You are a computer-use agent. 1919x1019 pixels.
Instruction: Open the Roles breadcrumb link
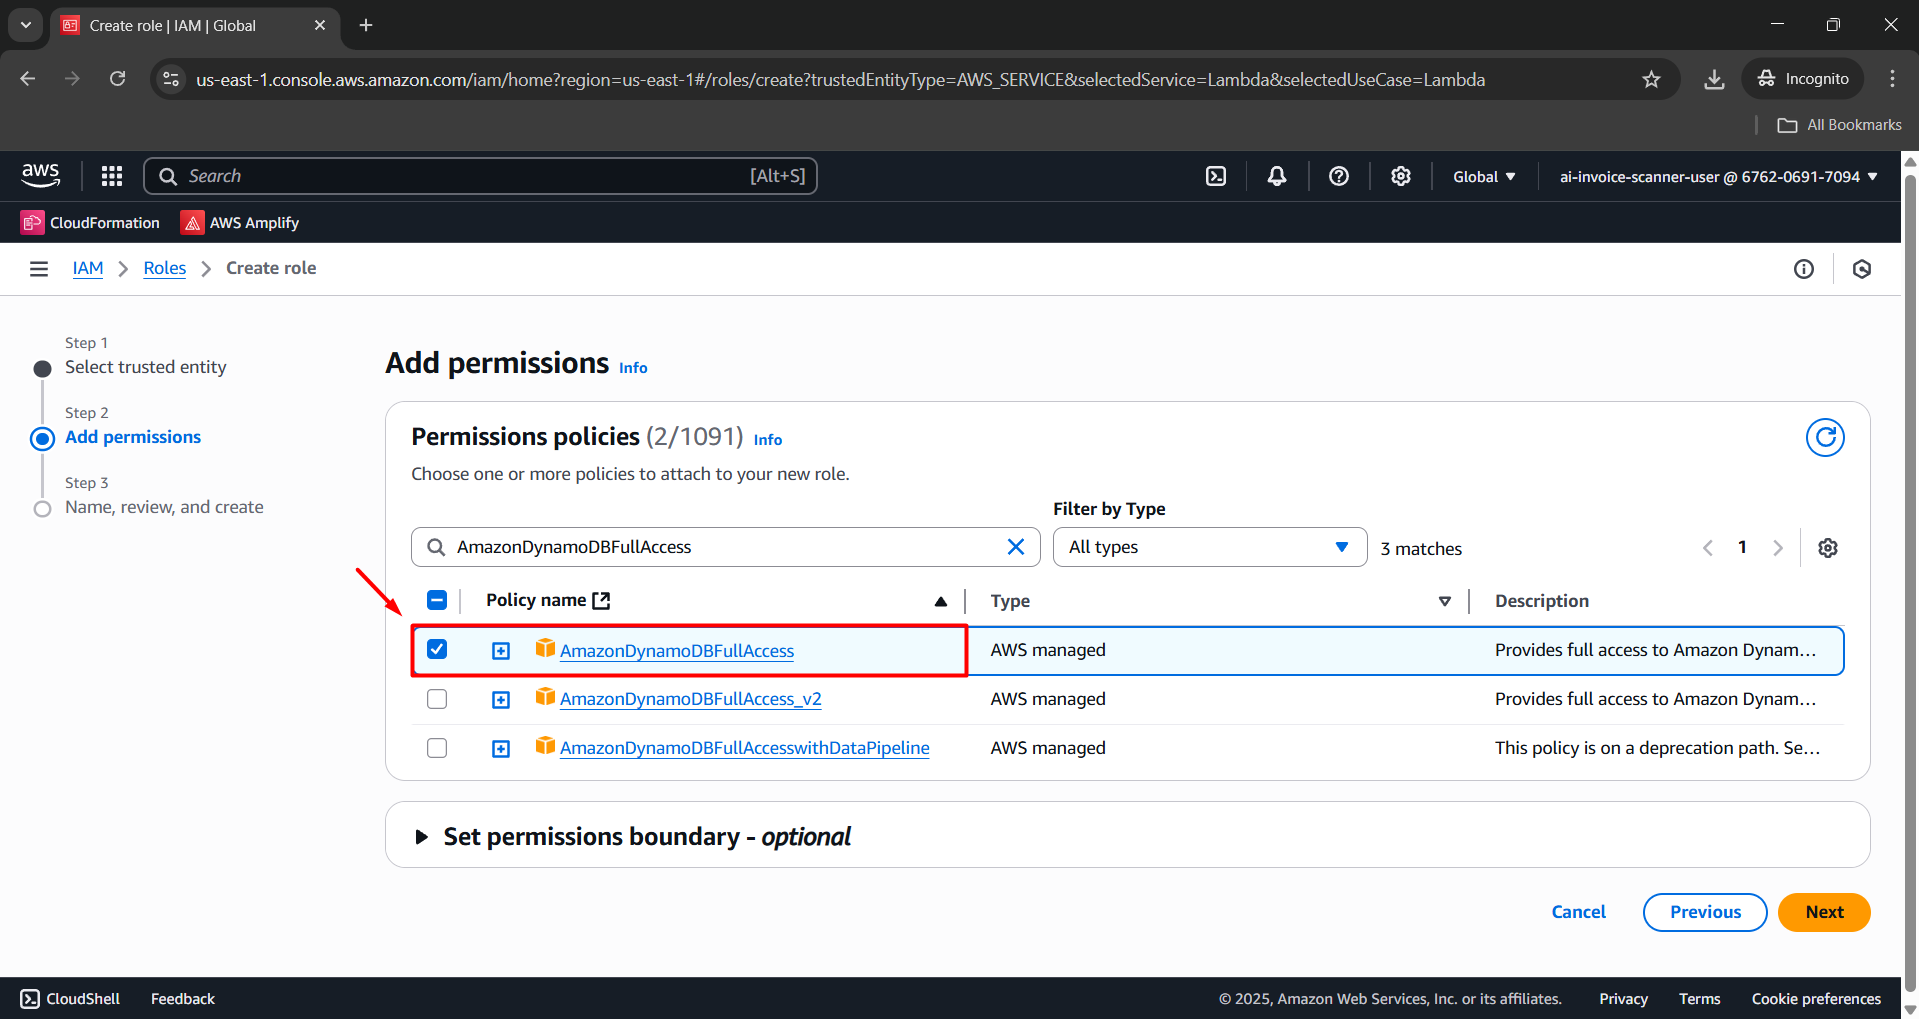(164, 268)
